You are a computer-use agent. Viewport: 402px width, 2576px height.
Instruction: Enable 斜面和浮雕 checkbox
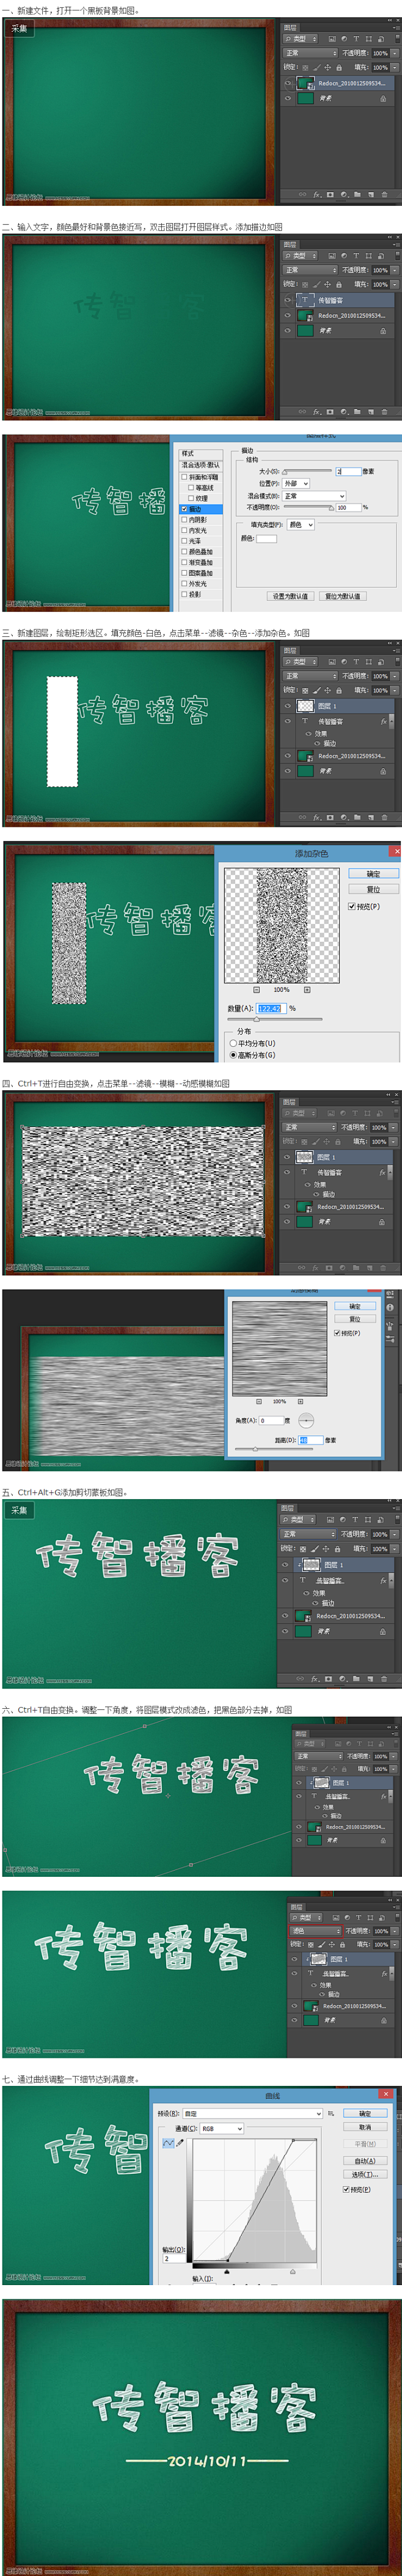[x=184, y=477]
